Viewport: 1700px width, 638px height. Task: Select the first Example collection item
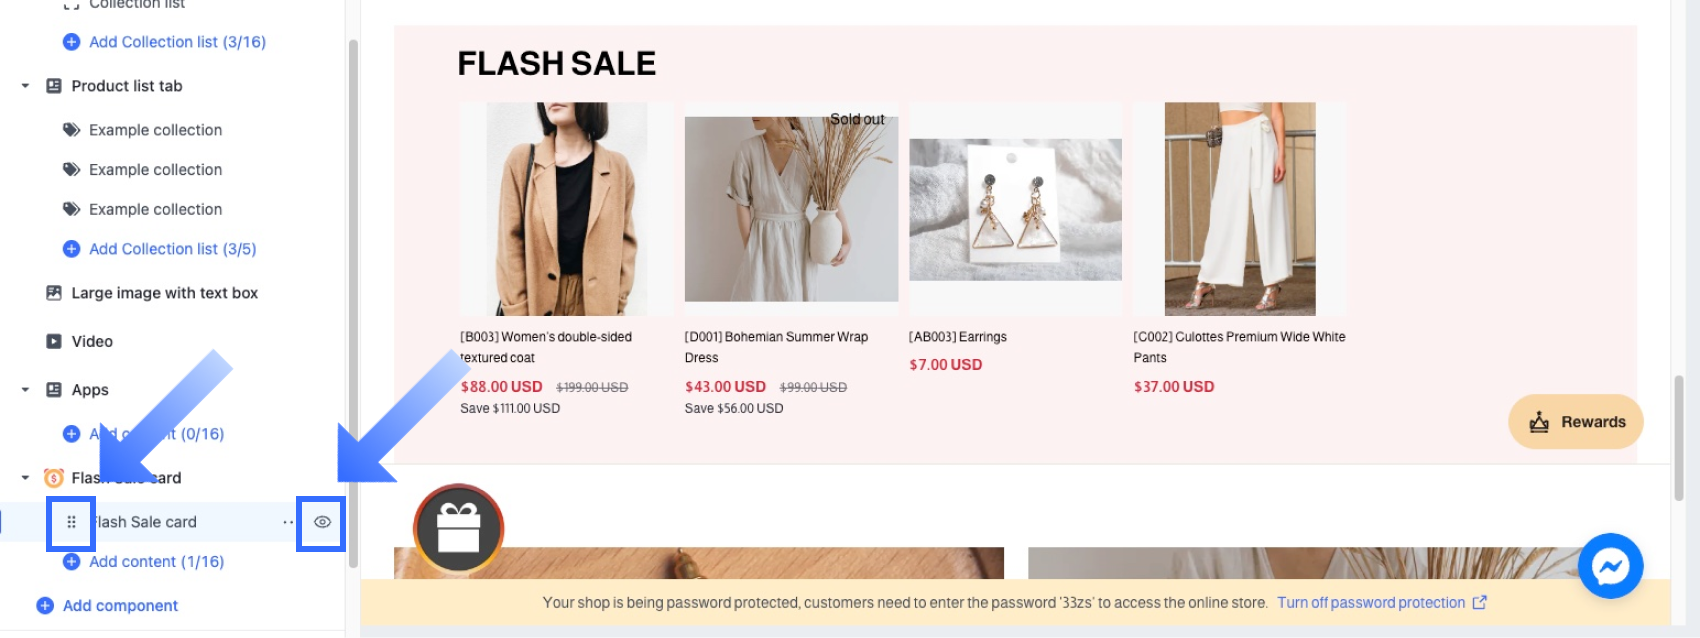(x=155, y=130)
